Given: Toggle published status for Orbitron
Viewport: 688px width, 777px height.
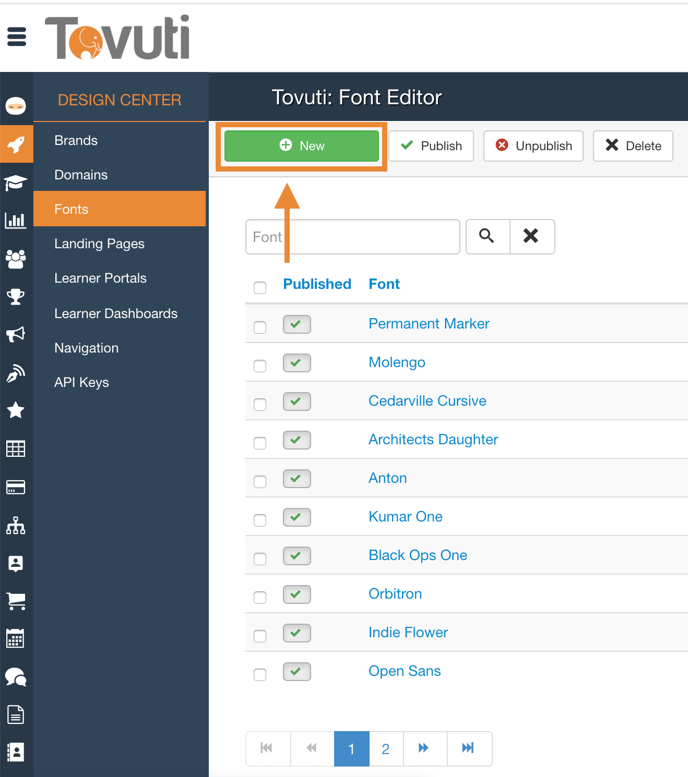Looking at the screenshot, I should coord(296,594).
